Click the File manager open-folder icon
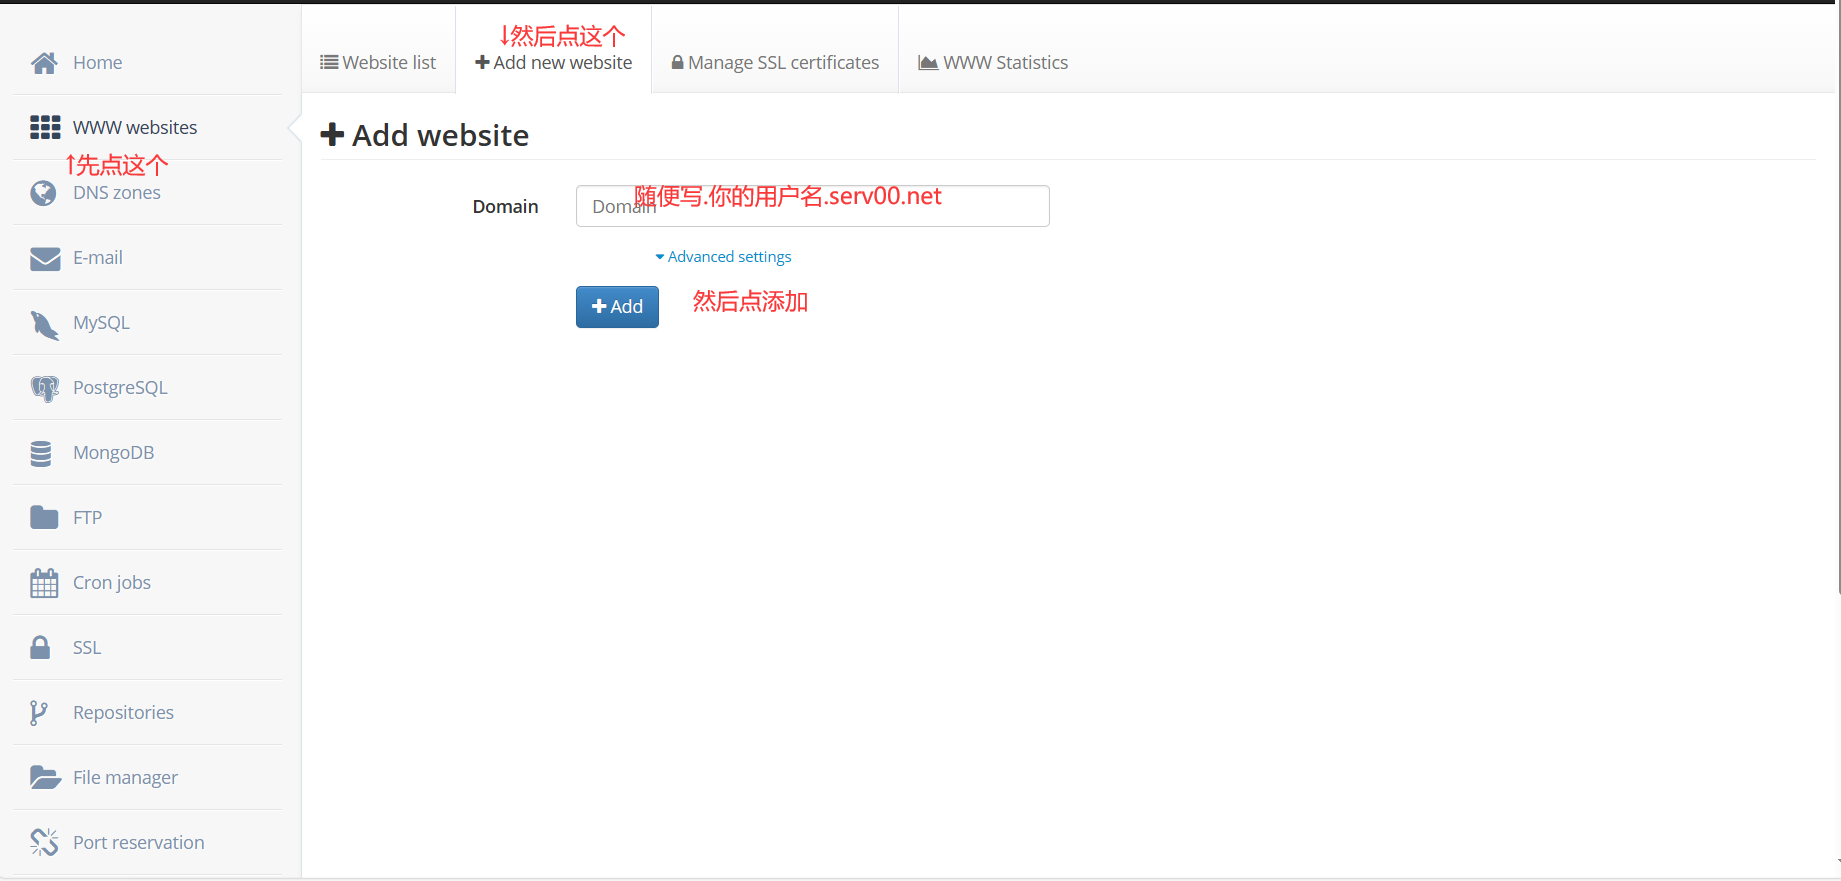Image resolution: width=1841 pixels, height=881 pixels. click(x=45, y=777)
